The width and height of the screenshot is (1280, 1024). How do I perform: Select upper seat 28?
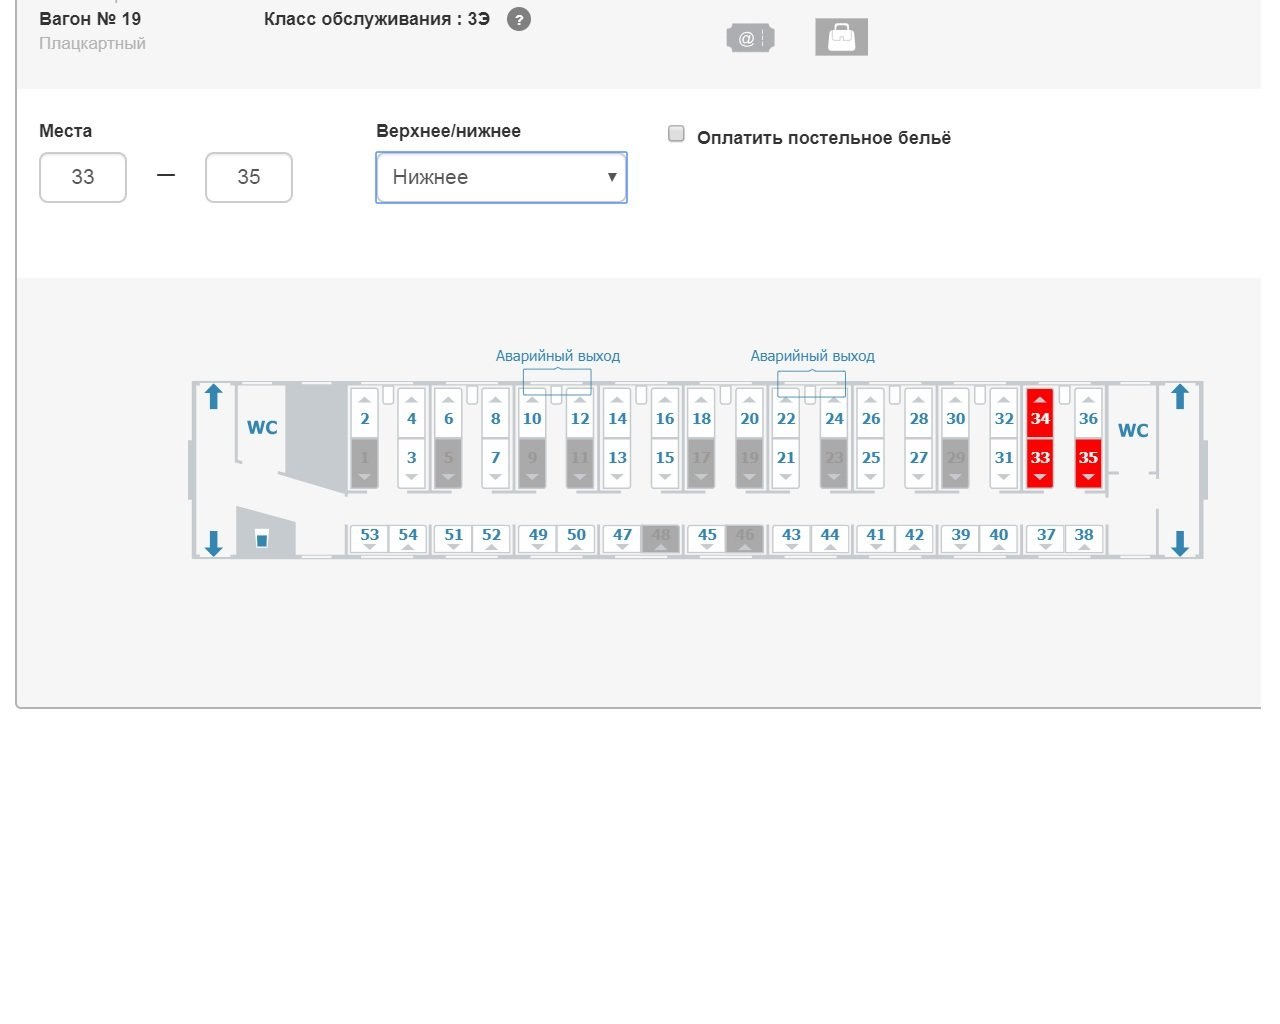[919, 414]
